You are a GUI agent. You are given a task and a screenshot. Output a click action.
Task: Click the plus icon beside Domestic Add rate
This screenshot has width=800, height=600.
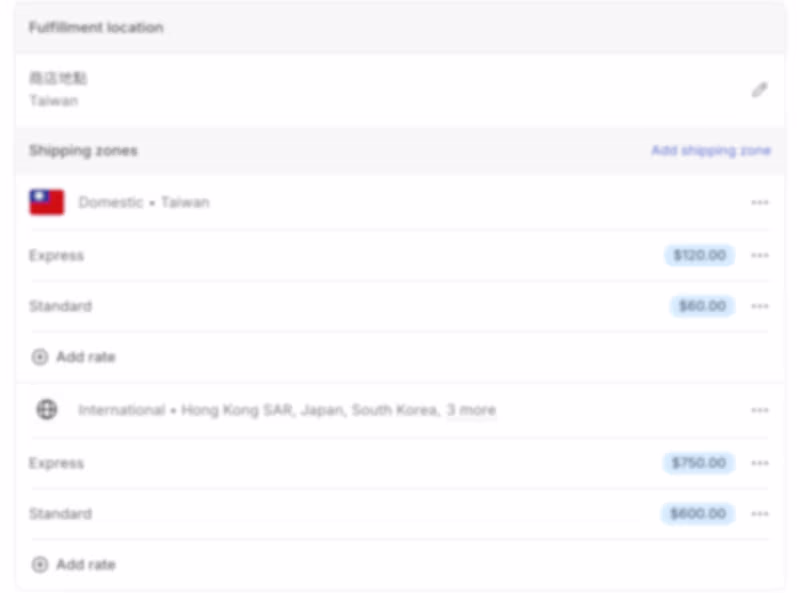pos(39,357)
